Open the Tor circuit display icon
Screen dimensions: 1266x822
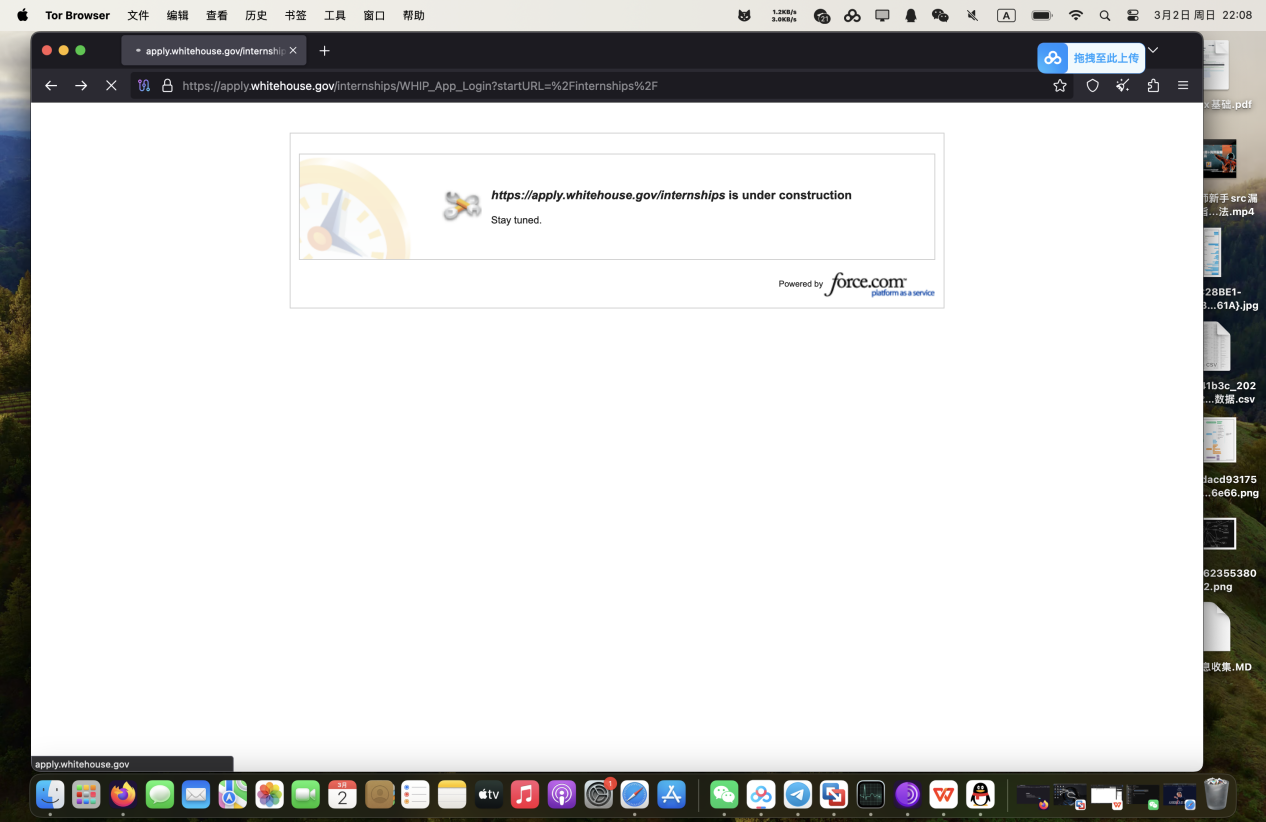pyautogui.click(x=144, y=86)
